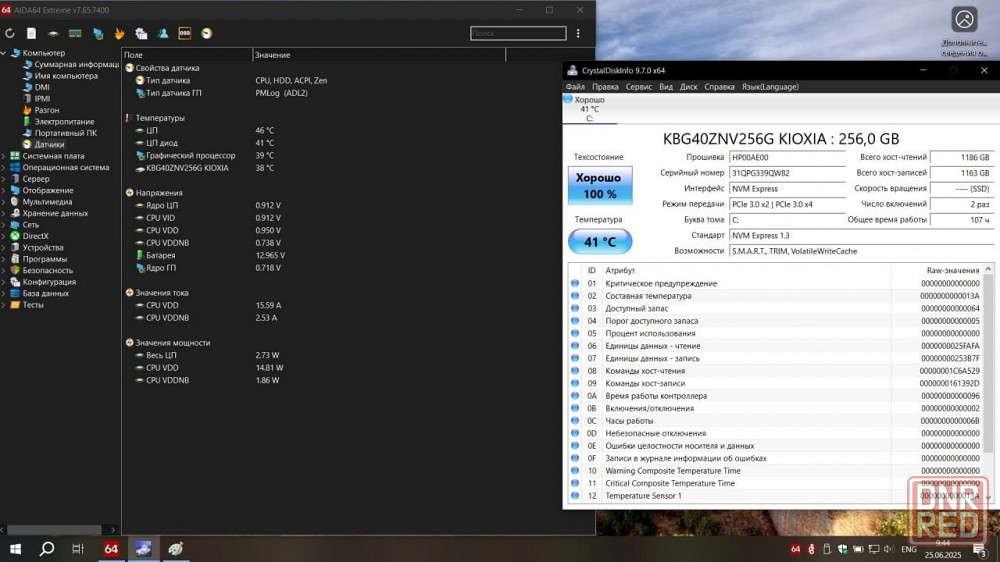This screenshot has width=1000, height=562.
Task: Click the AIDA64 search input field
Action: (518, 33)
